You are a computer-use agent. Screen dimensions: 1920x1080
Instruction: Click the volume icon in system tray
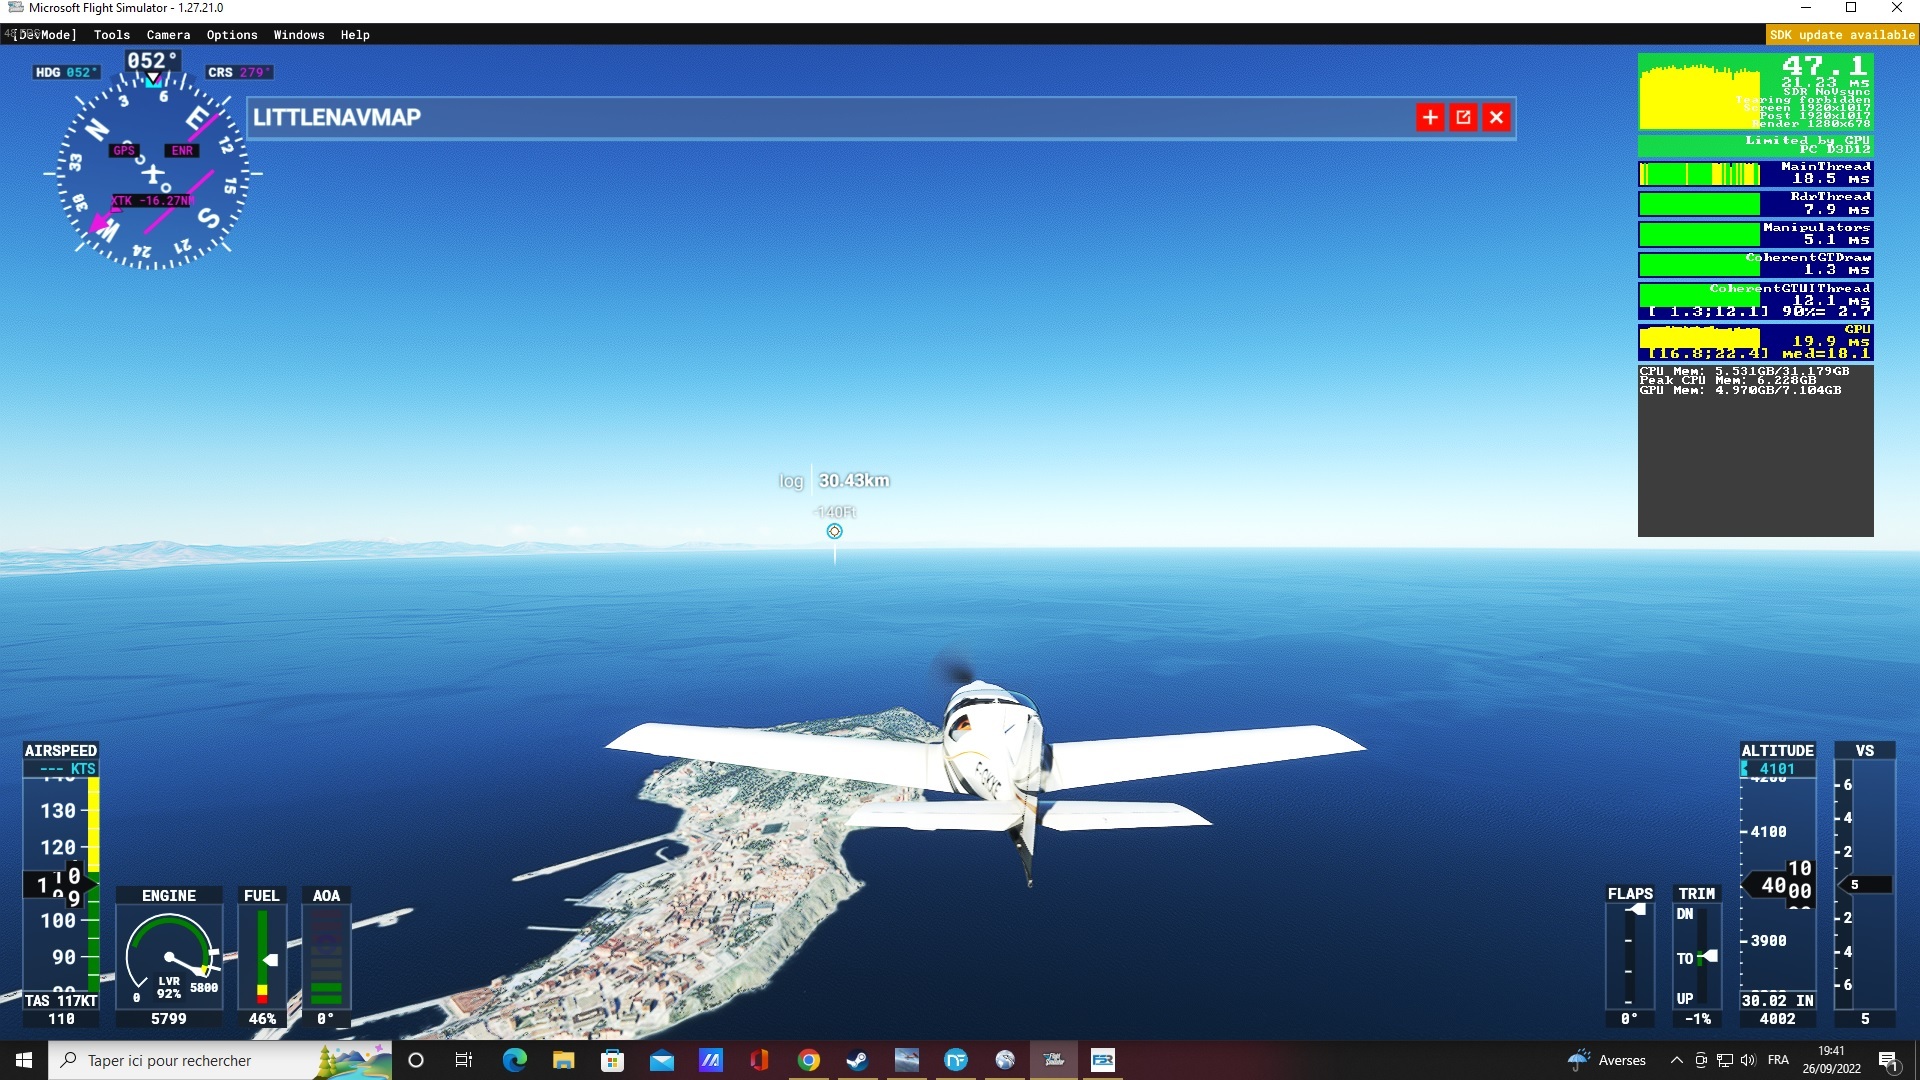click(1747, 1060)
